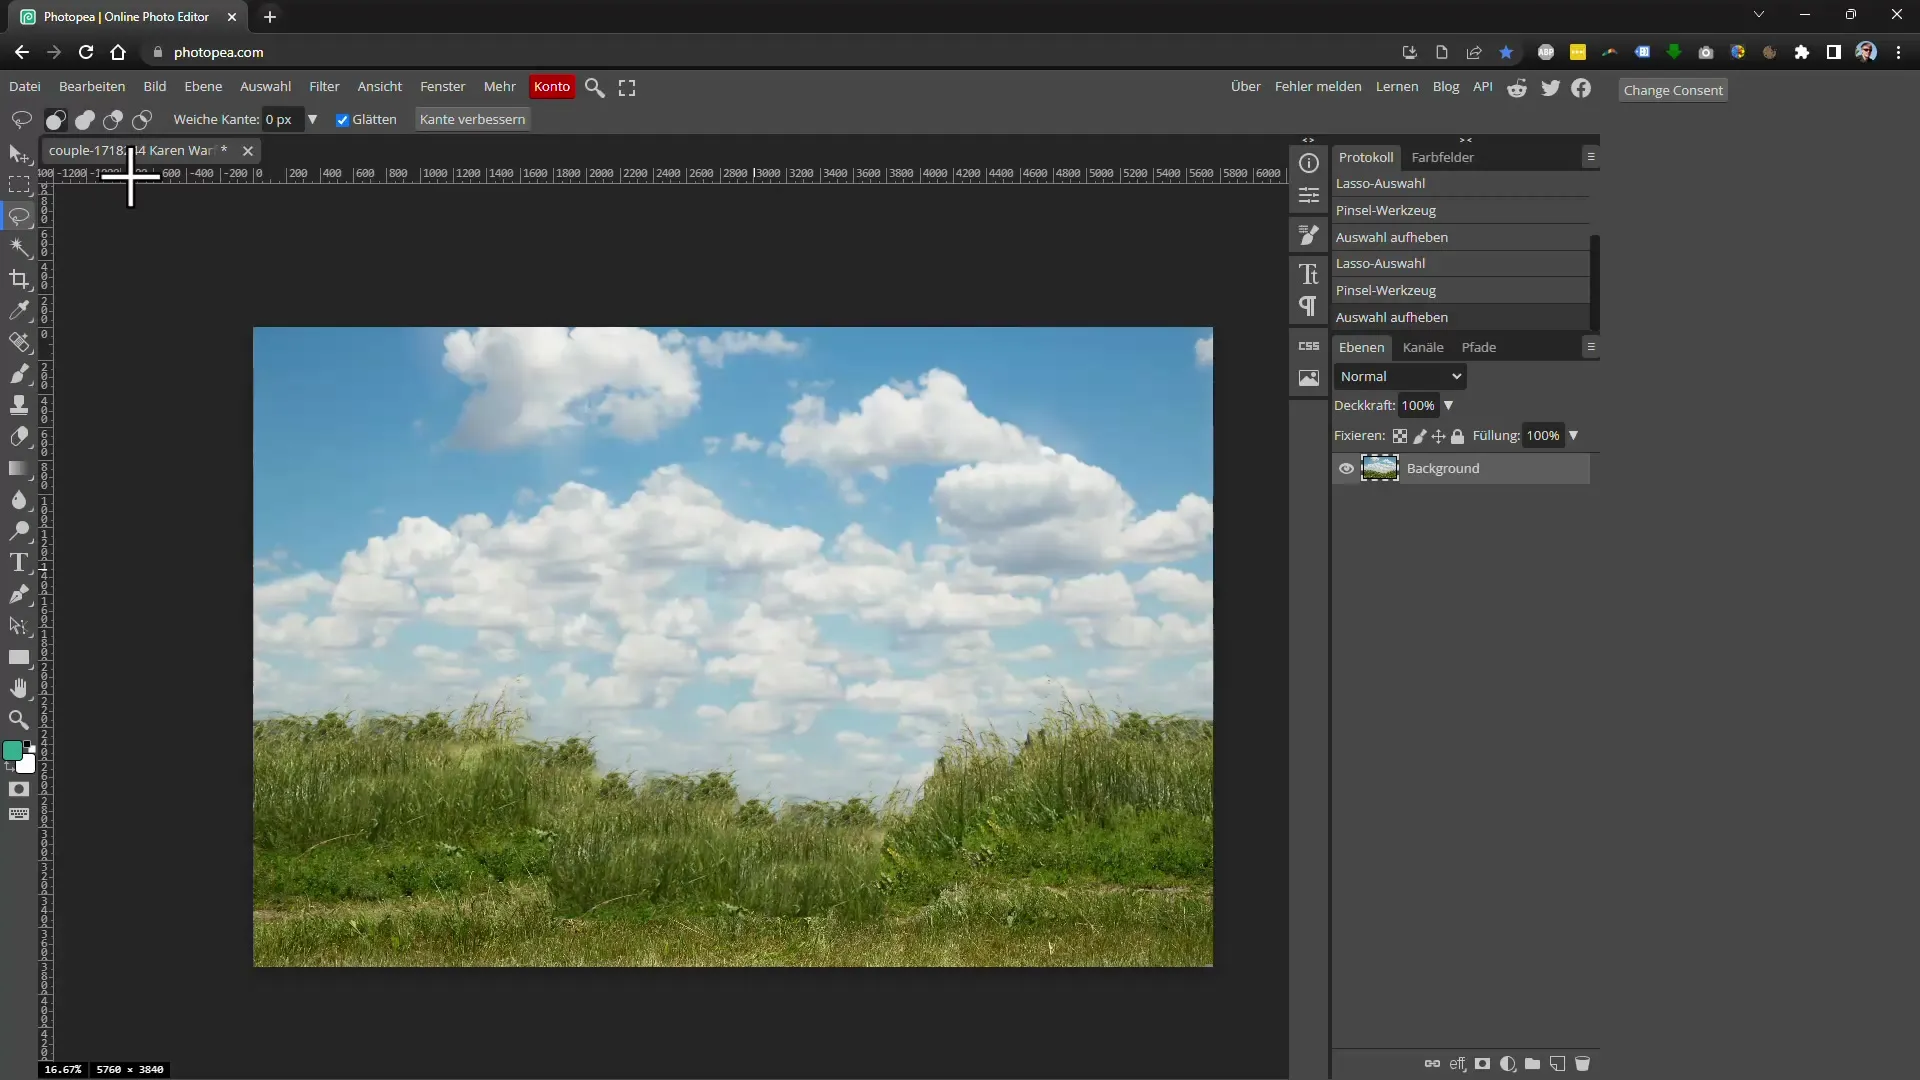1920x1080 pixels.
Task: Delete layer with trash icon
Action: (1582, 1064)
